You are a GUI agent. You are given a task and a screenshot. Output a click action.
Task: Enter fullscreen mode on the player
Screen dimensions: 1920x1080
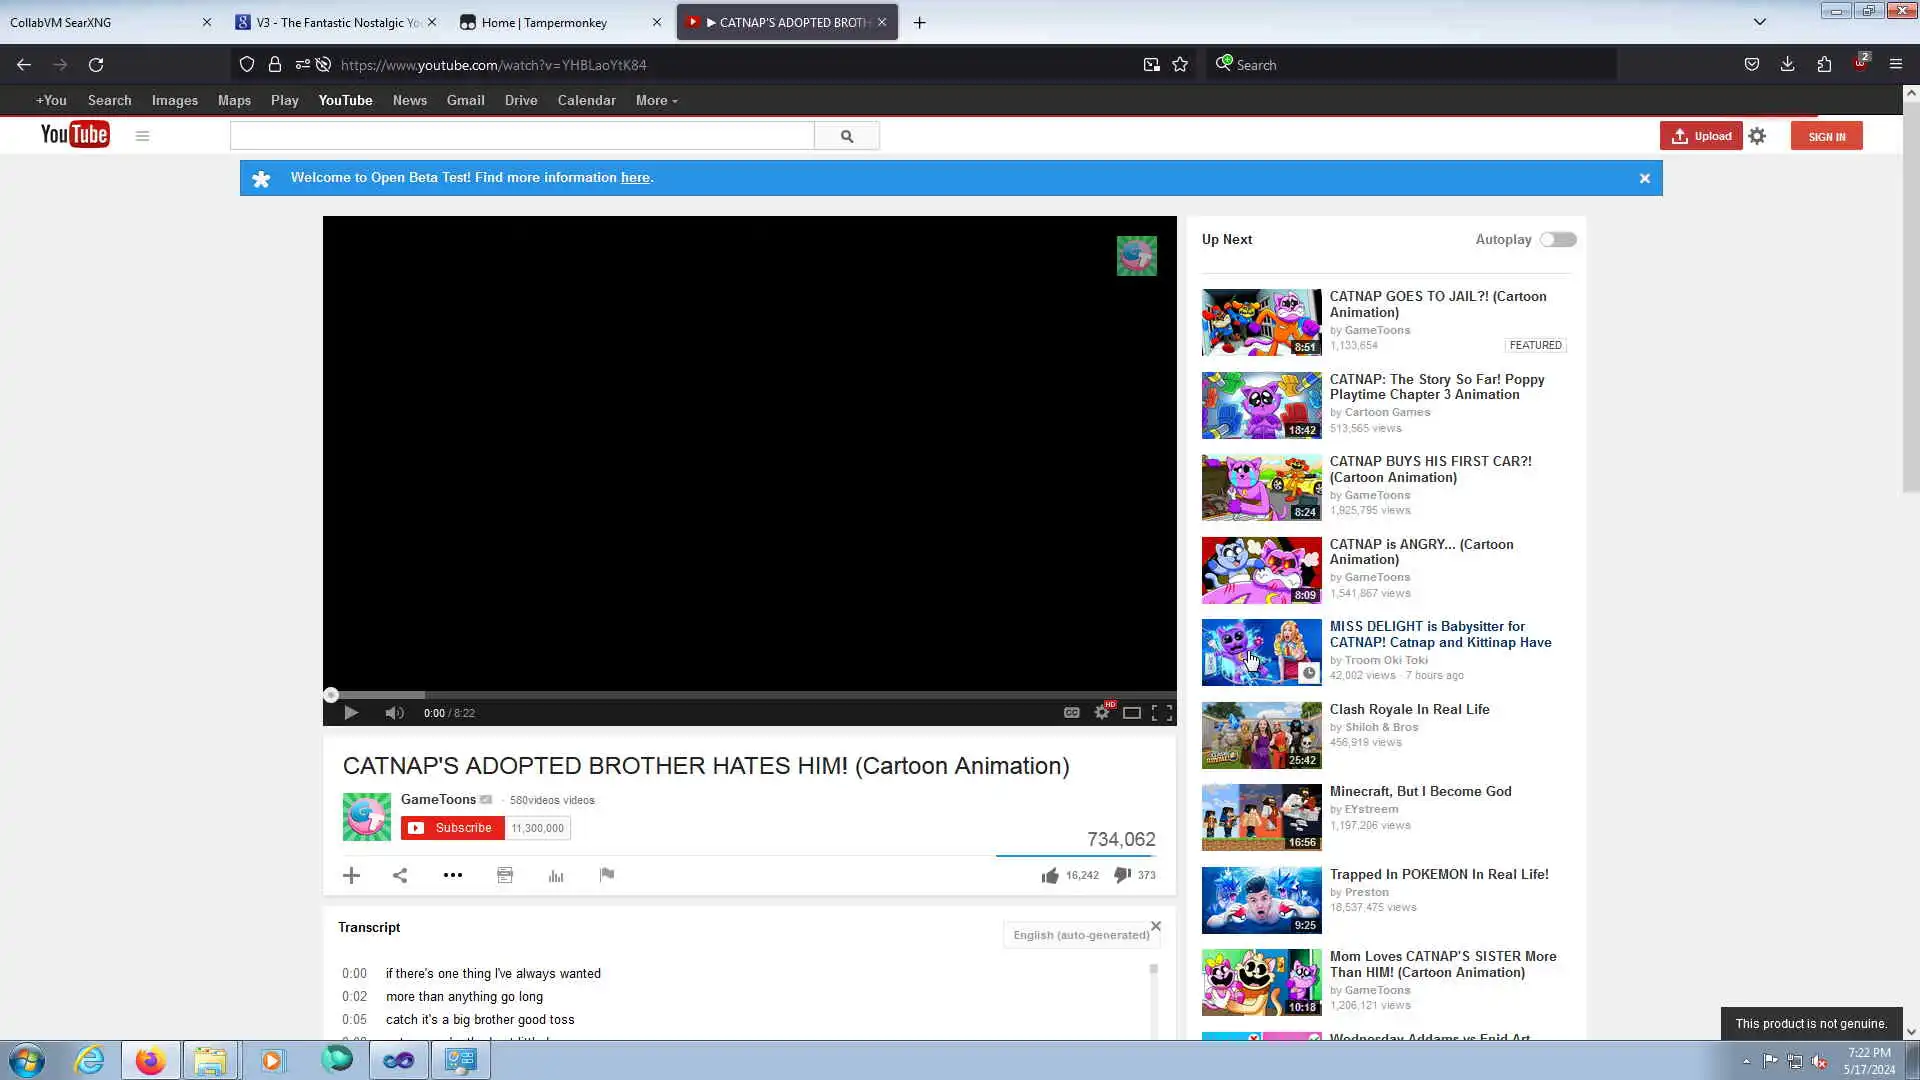[1161, 713]
